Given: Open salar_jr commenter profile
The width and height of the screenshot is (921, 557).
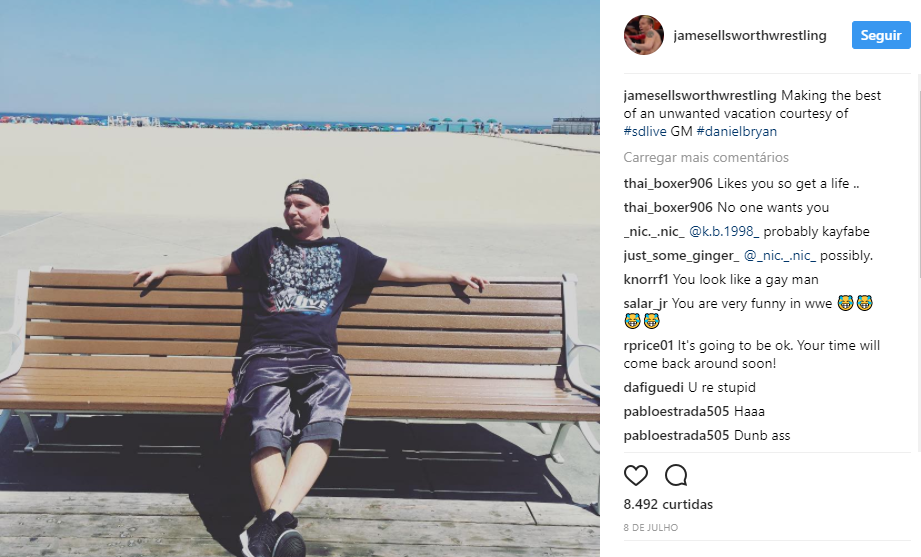Looking at the screenshot, I should (x=646, y=304).
